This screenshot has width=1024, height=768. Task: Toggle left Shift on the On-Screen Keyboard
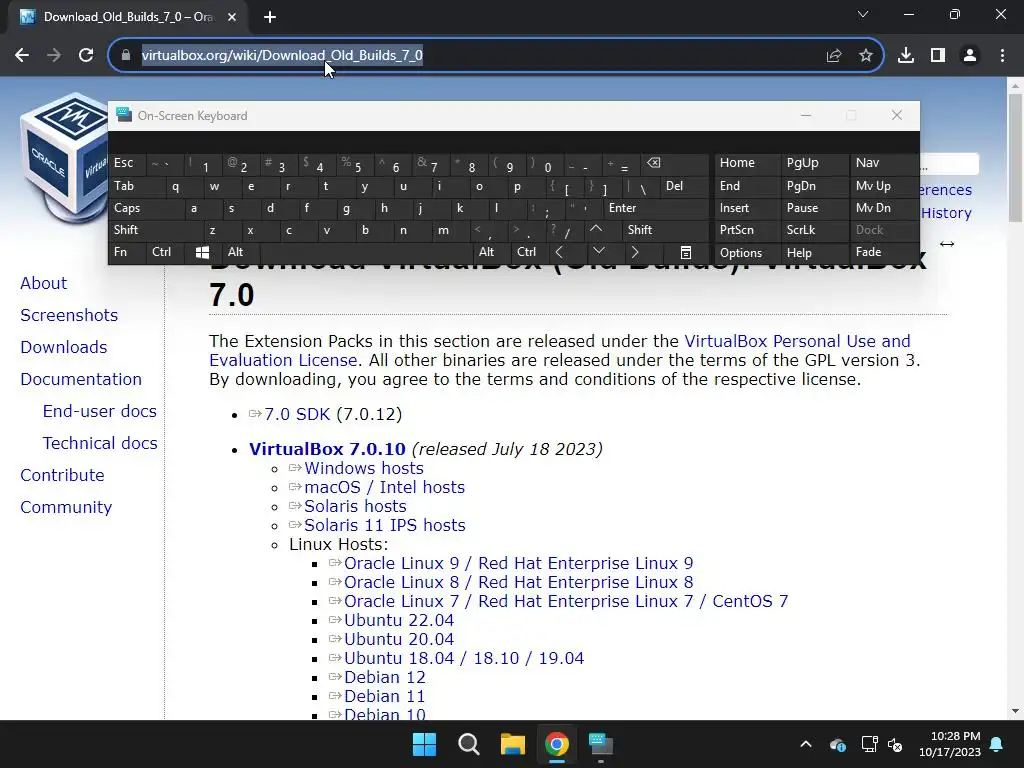coord(155,230)
